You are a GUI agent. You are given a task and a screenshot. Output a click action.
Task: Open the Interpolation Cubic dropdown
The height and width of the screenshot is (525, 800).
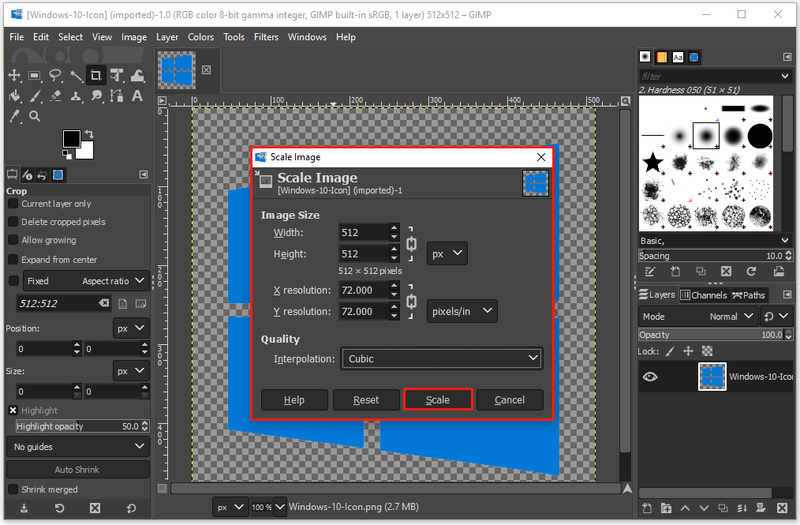point(442,359)
